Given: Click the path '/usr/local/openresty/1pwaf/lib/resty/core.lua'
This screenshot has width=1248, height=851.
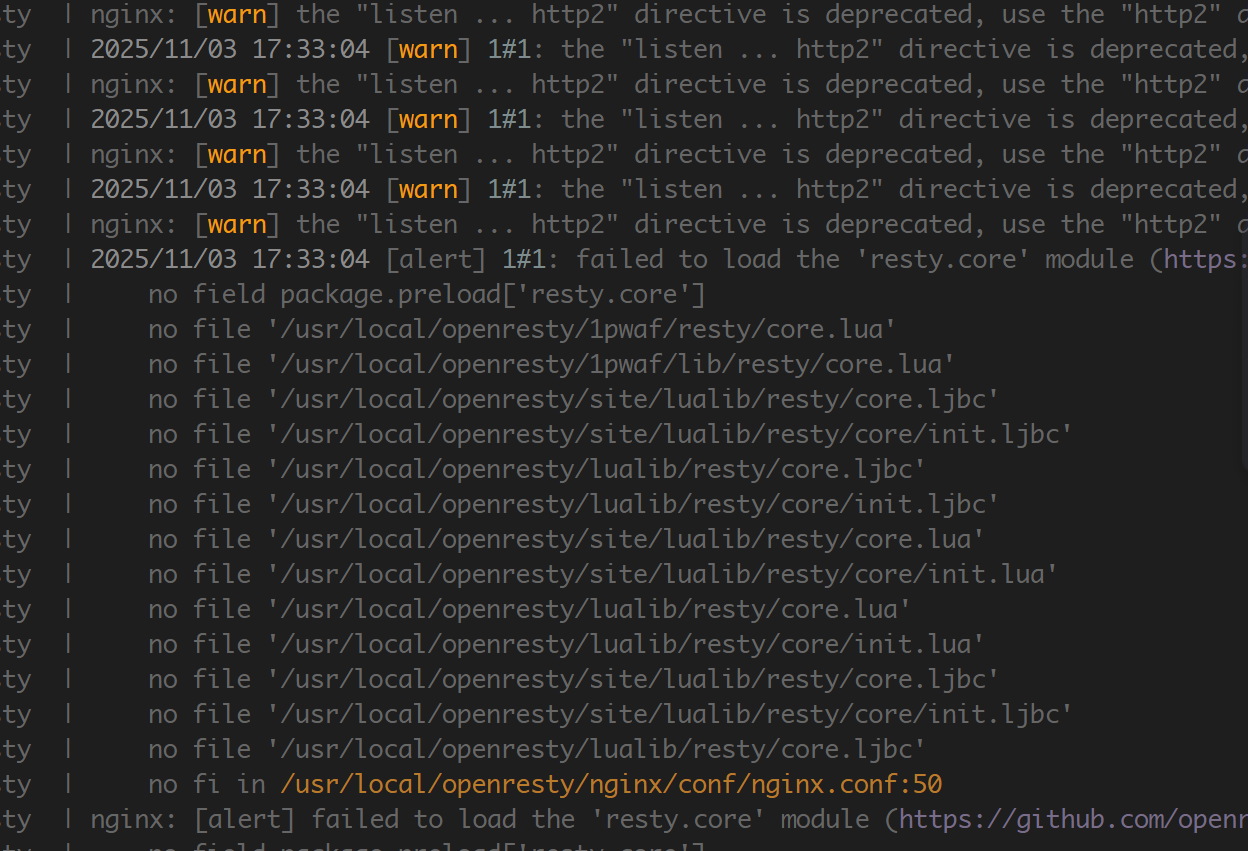Looking at the screenshot, I should coord(610,364).
